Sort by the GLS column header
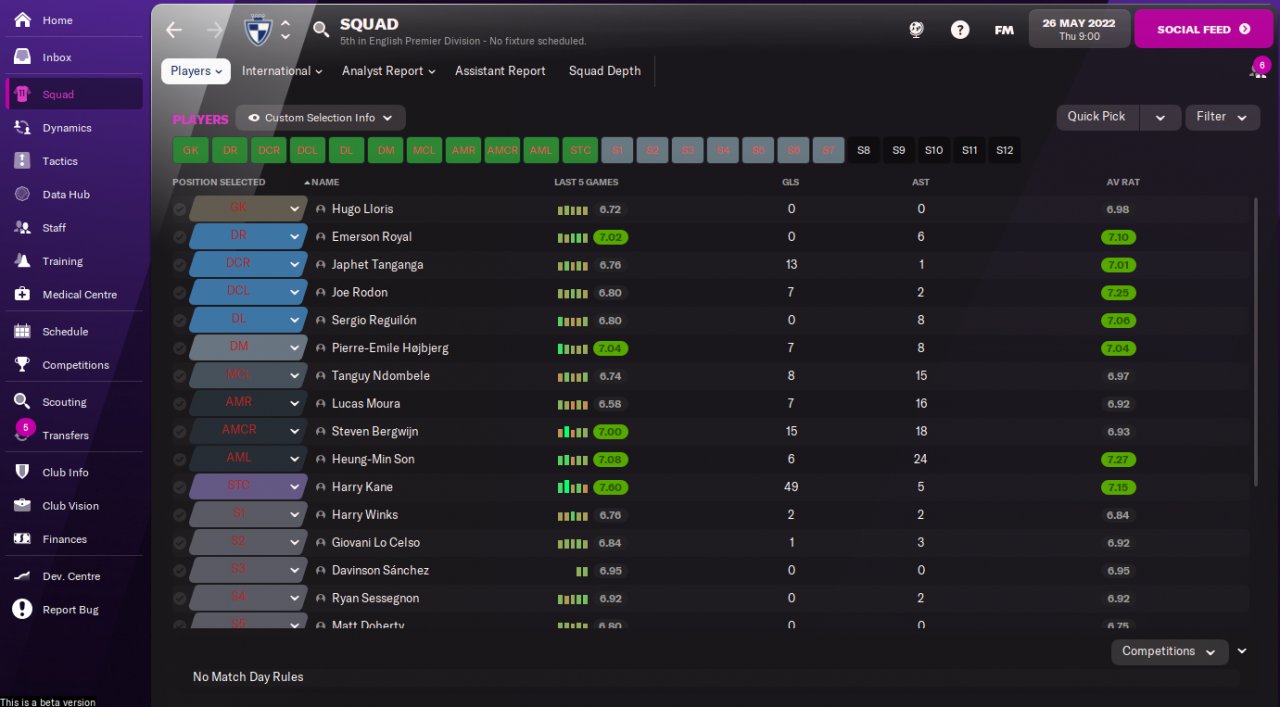Image resolution: width=1280 pixels, height=707 pixels. coord(790,182)
